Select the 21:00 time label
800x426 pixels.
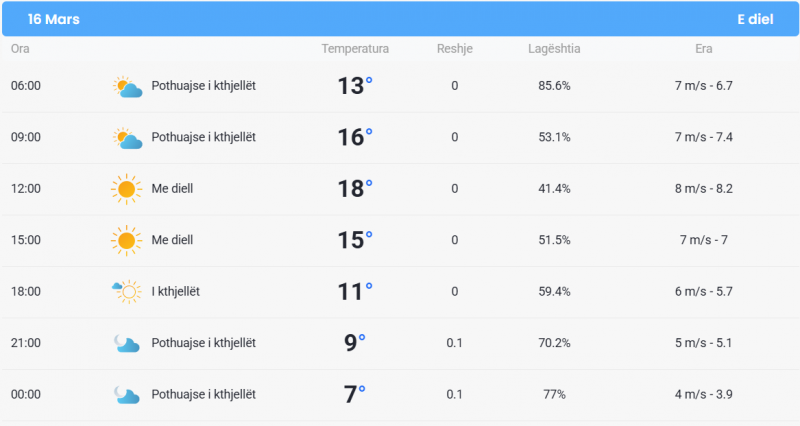pyautogui.click(x=26, y=343)
